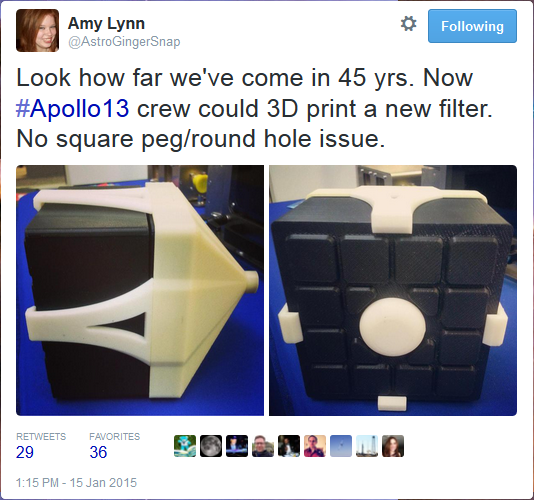Open the @AstroGingerSnap handle link

coord(124,42)
